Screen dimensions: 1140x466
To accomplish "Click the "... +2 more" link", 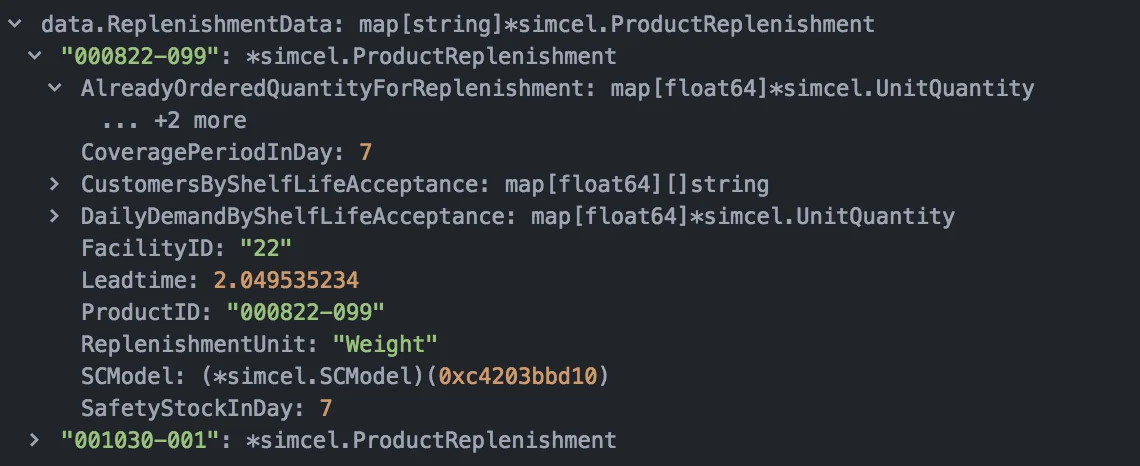I will pos(174,120).
